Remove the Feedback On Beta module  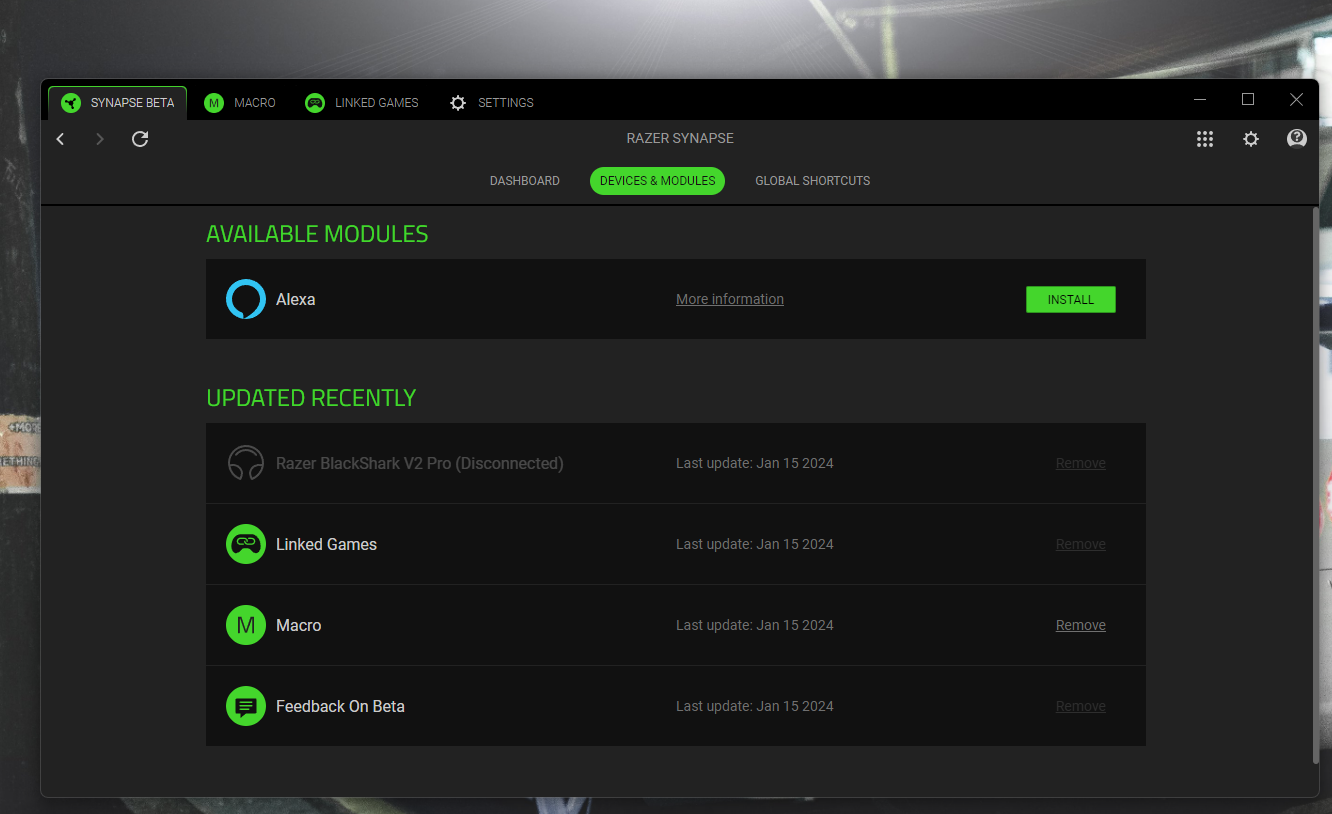[1081, 706]
